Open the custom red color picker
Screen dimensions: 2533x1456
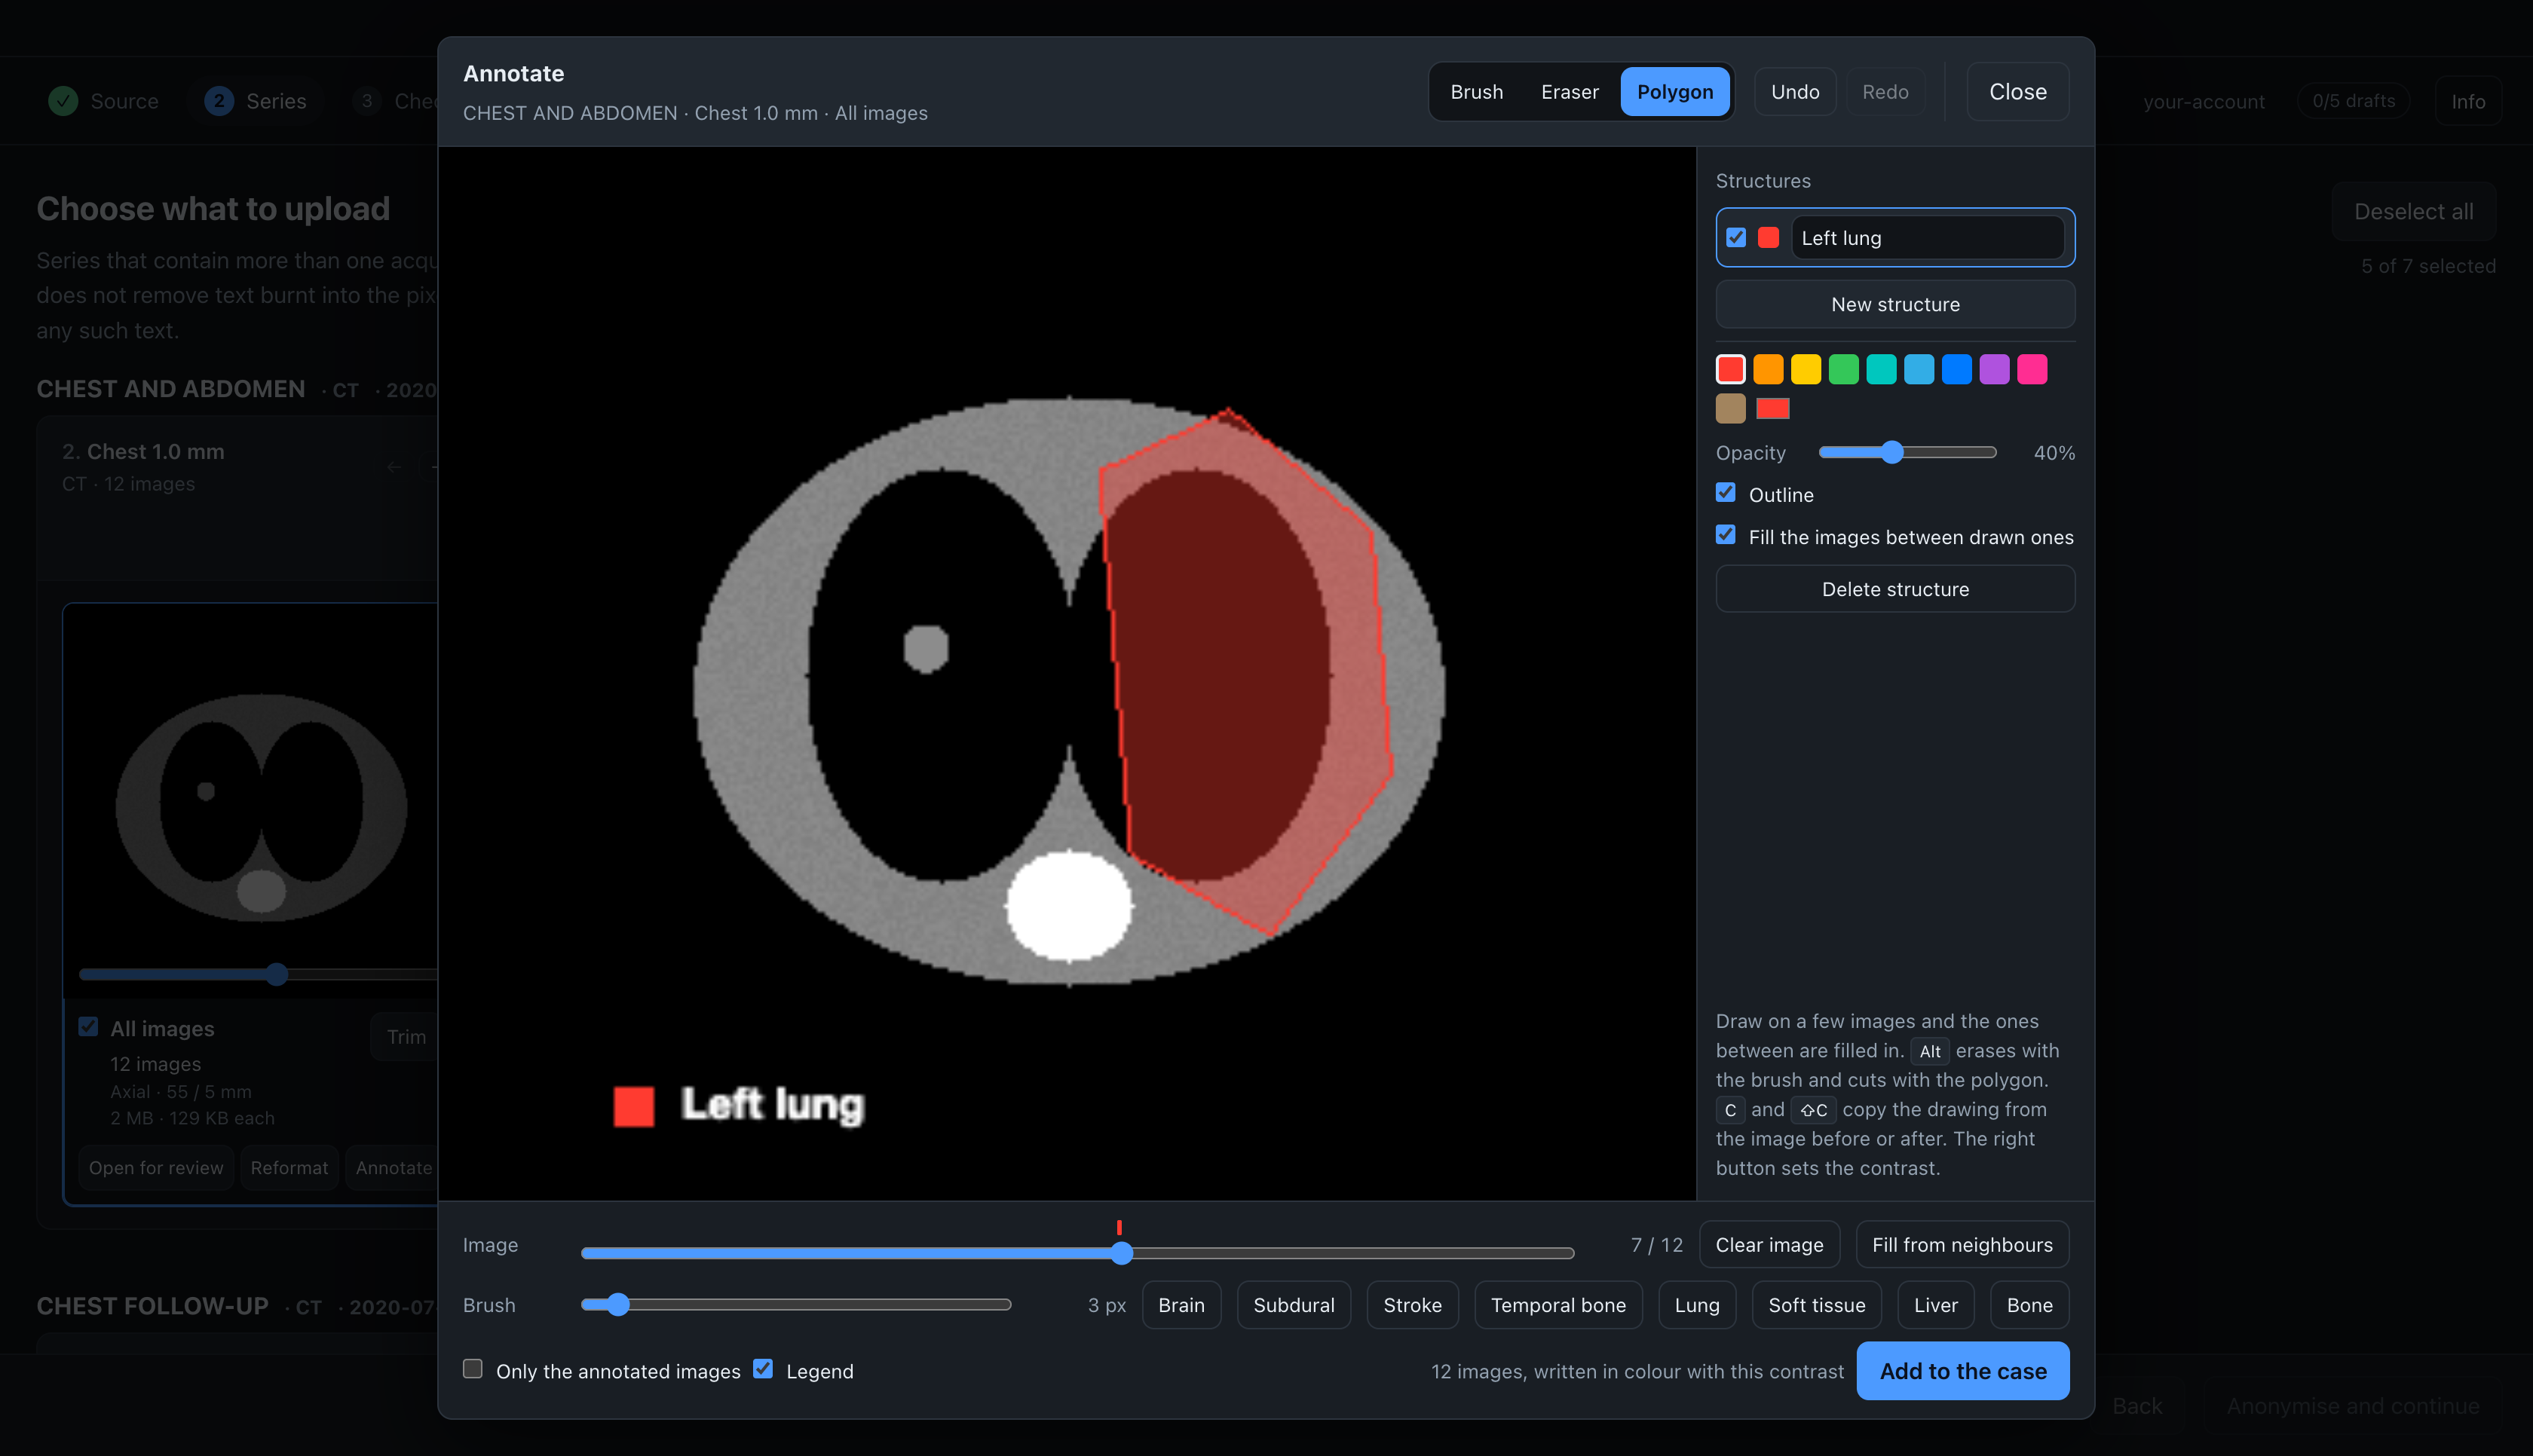click(x=1773, y=409)
